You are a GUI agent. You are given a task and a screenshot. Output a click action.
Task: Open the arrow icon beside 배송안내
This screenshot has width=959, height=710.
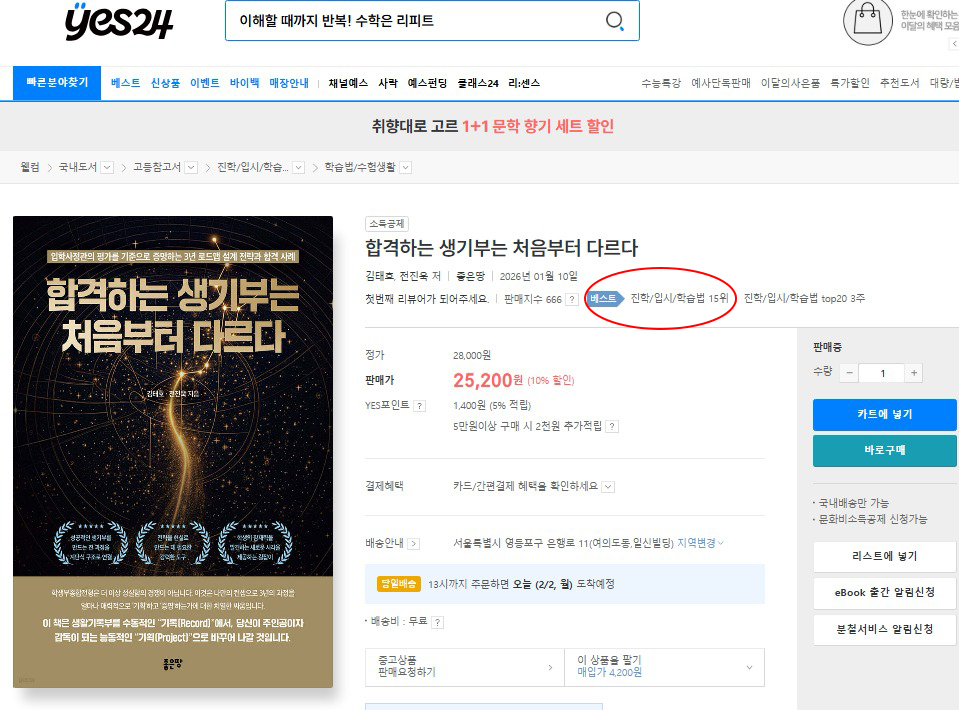tap(413, 544)
